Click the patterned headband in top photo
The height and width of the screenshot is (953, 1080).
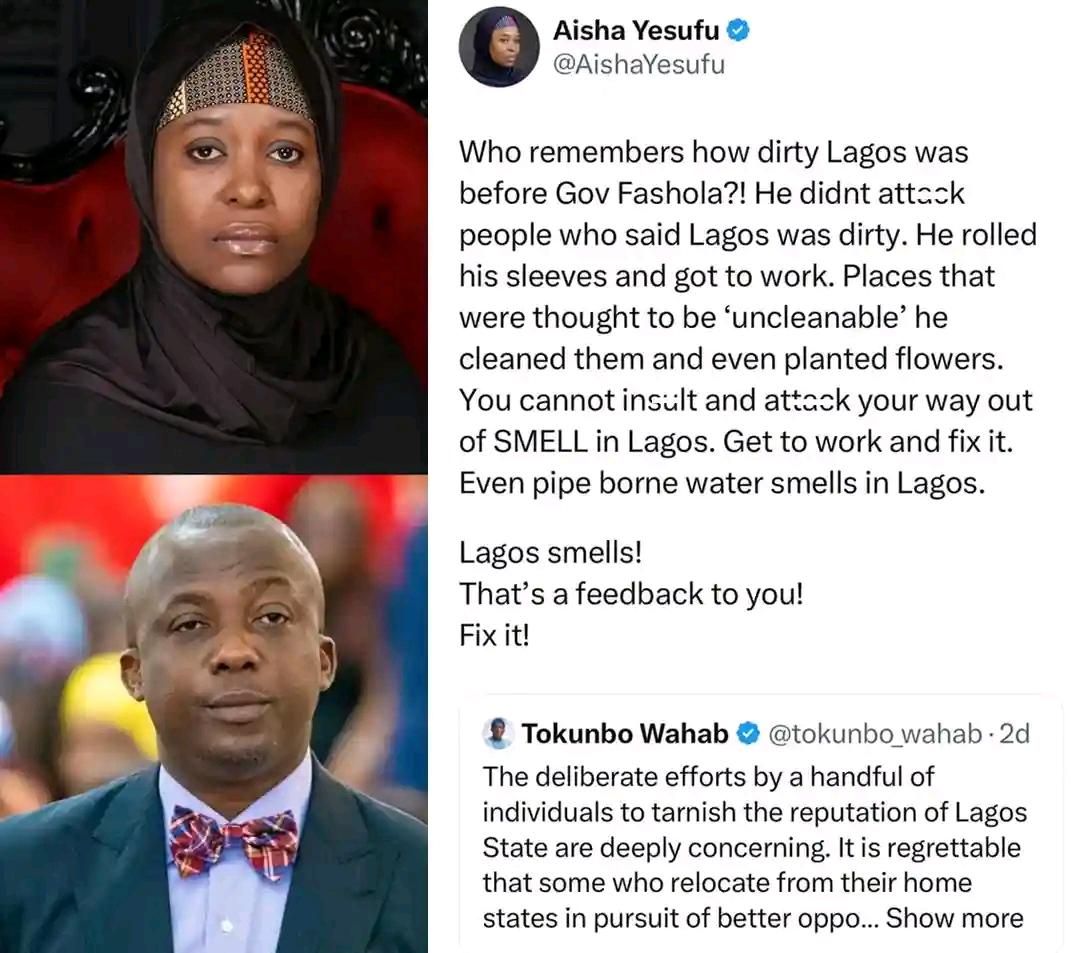[236, 80]
